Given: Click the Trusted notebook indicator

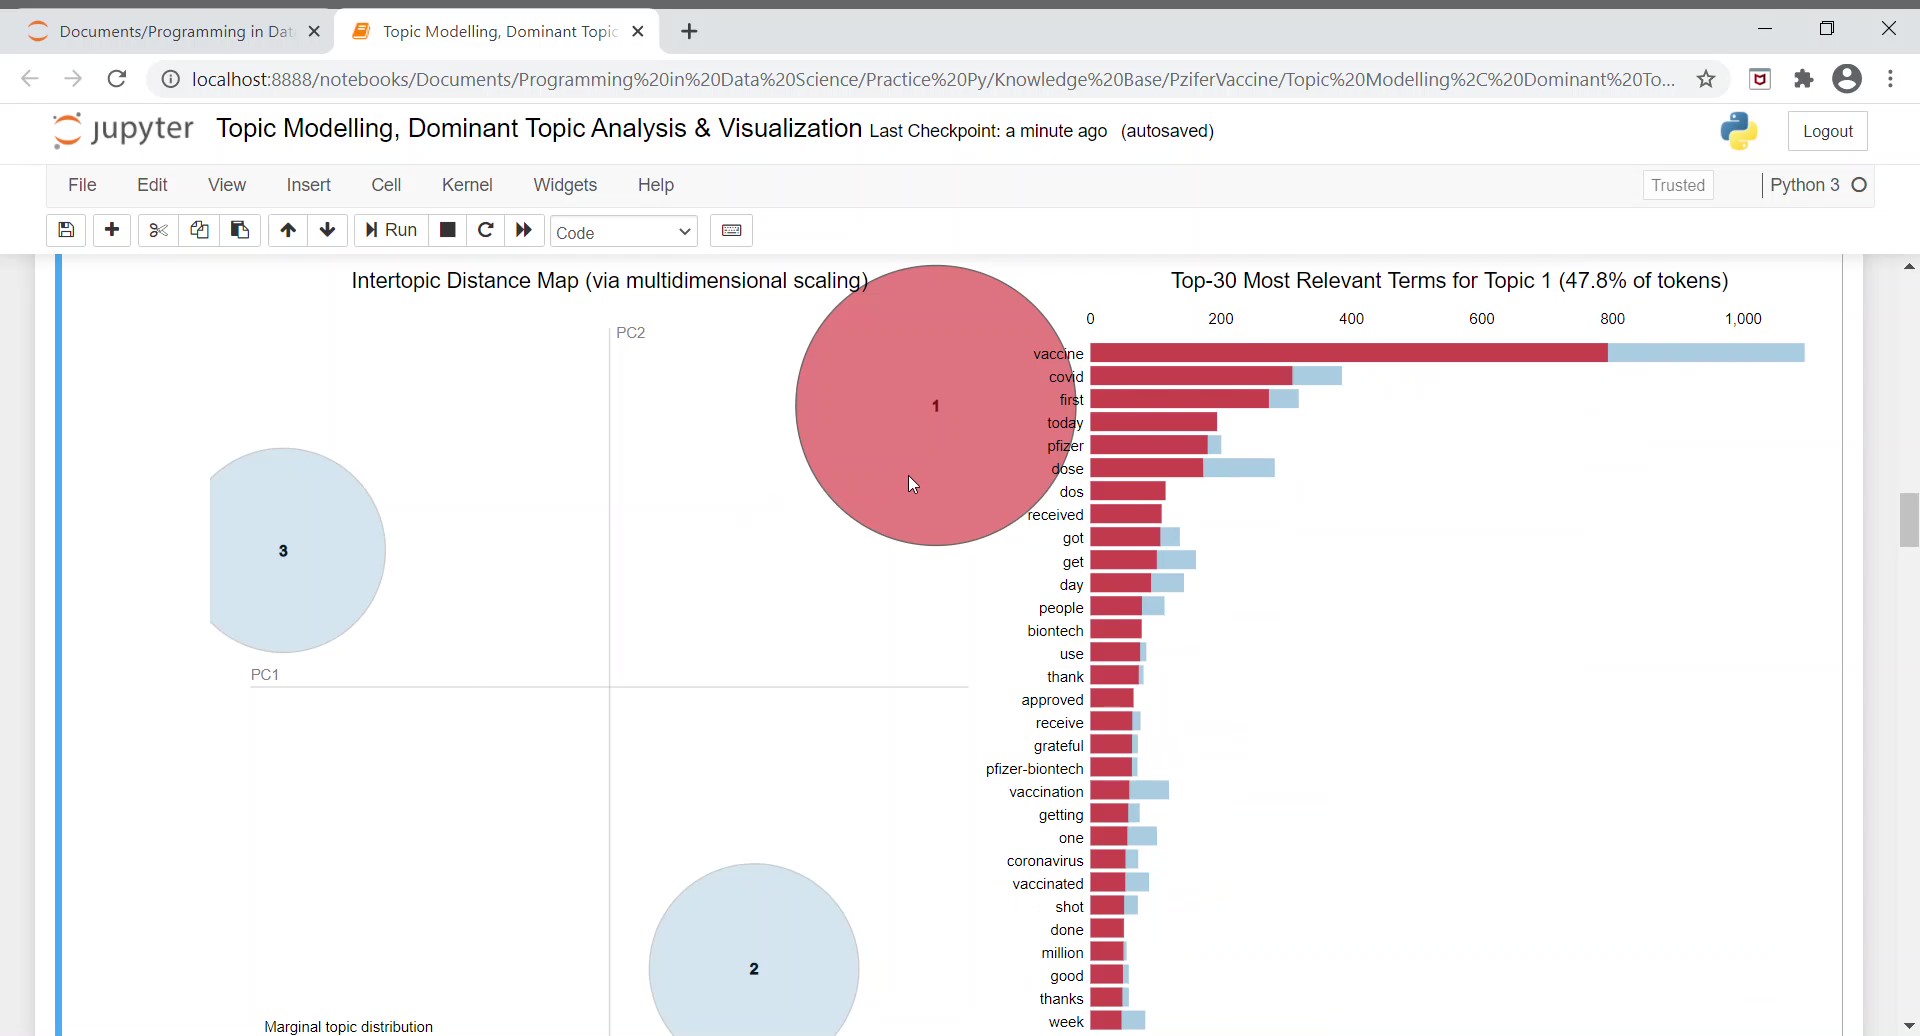Looking at the screenshot, I should [1677, 185].
